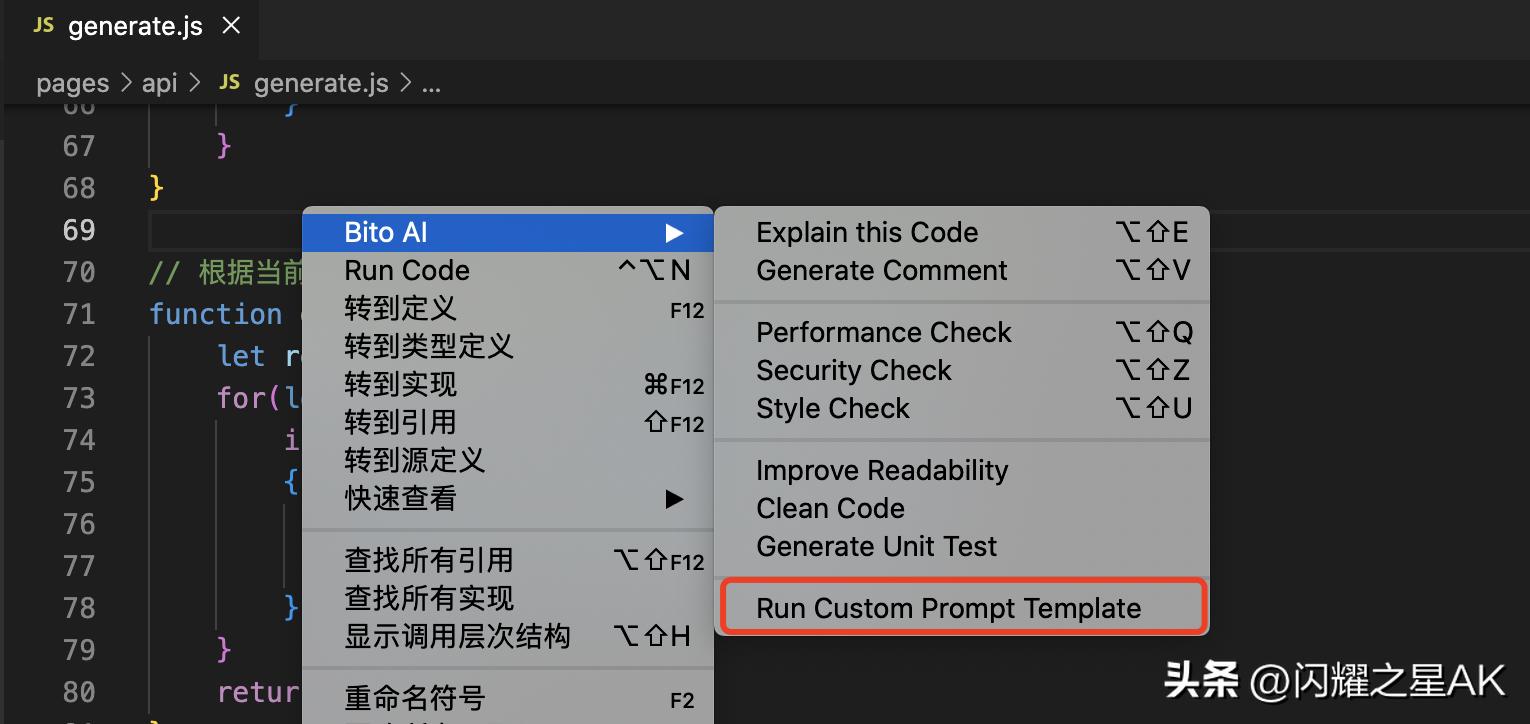Open the Bito AI menu entry
The image size is (1530, 724).
508,233
